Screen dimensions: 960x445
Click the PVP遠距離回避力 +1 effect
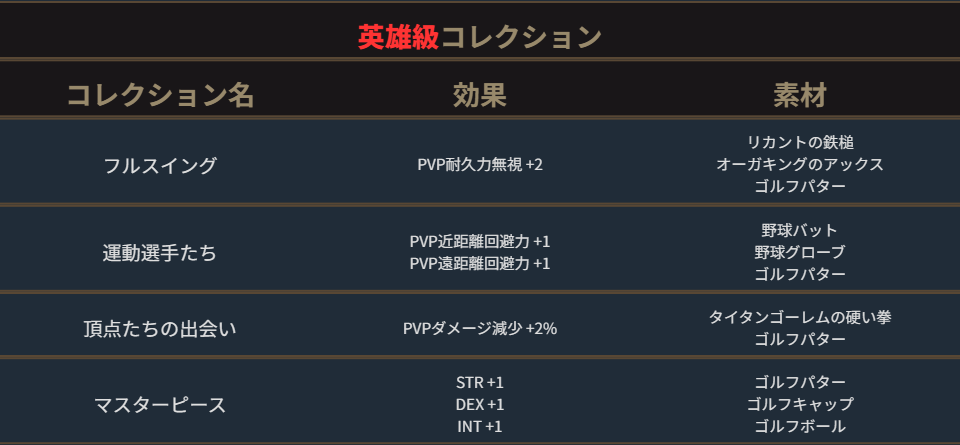(480, 263)
